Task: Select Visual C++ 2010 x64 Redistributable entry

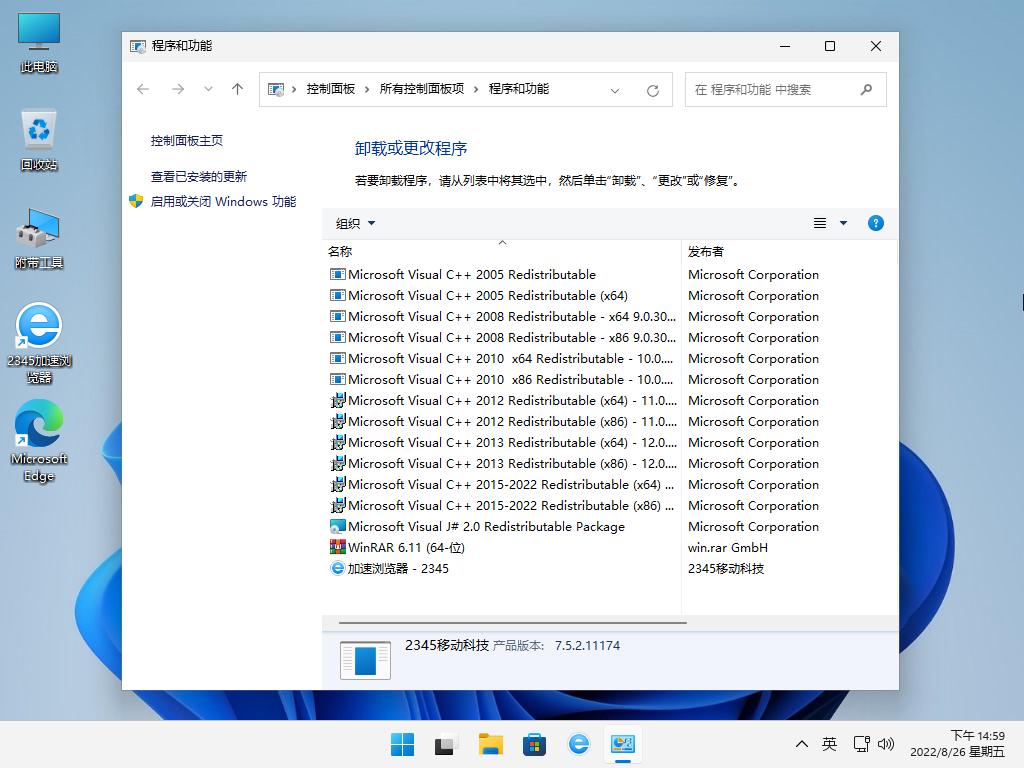Action: pos(503,358)
